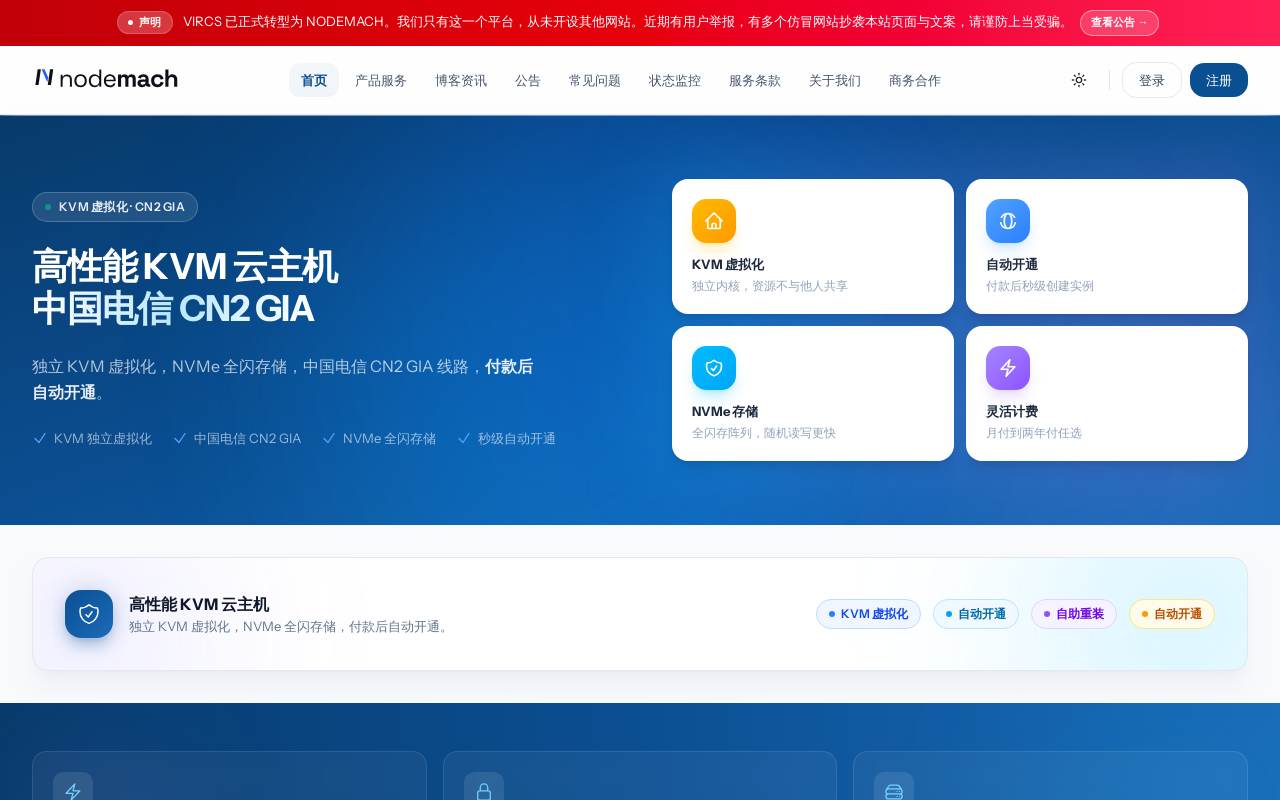Click the checkmark text NVMe 全闪存储

tap(389, 438)
